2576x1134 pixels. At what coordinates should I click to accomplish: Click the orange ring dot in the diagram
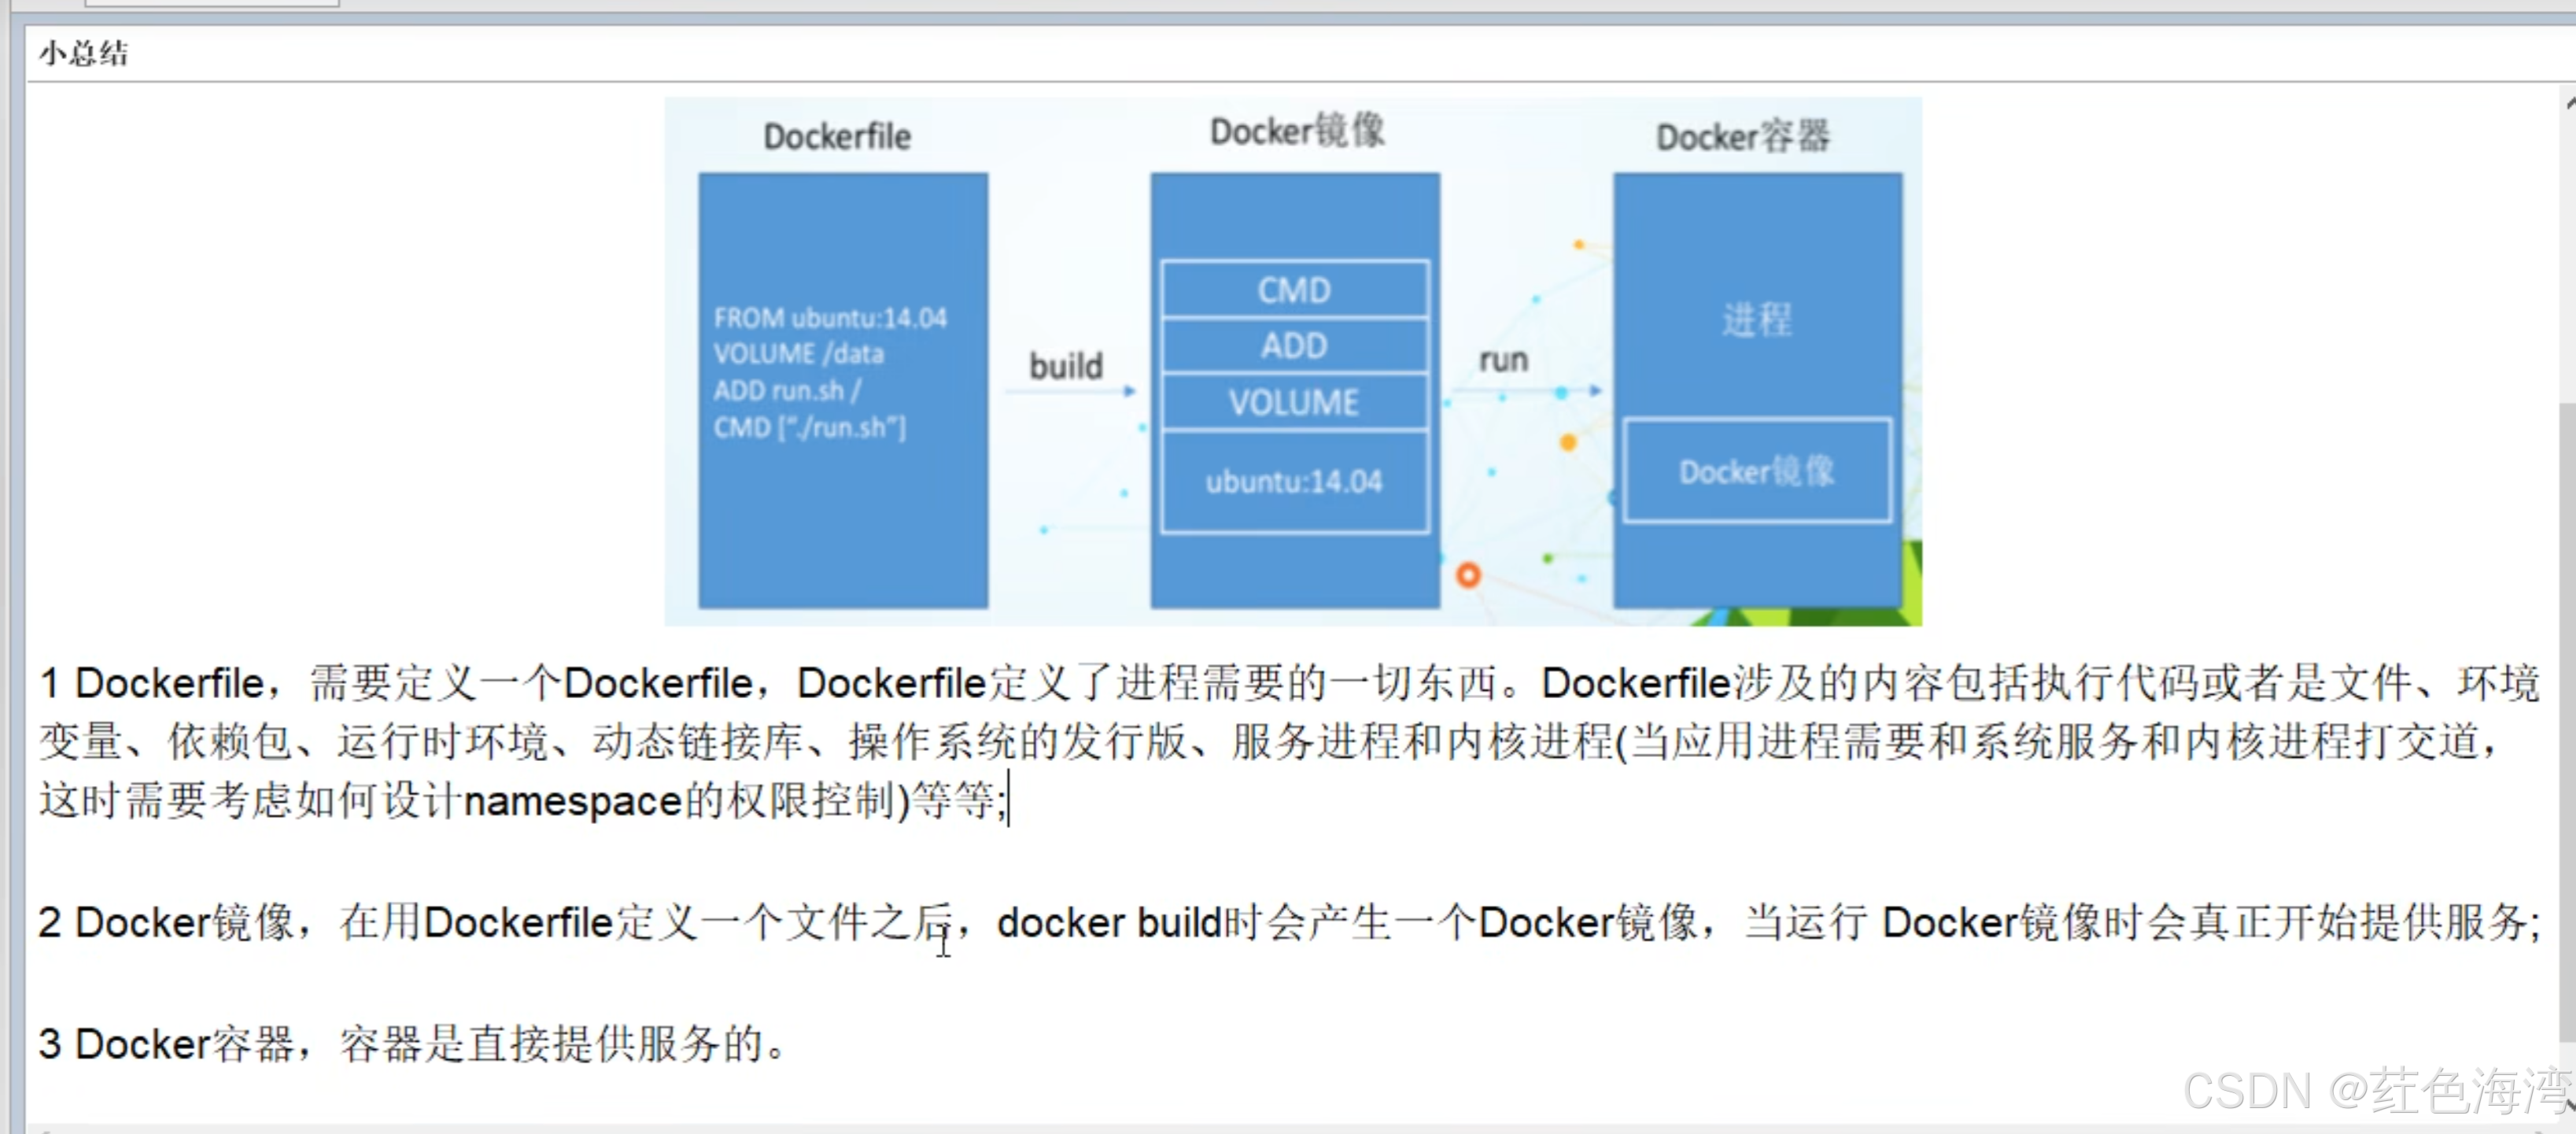point(1467,575)
